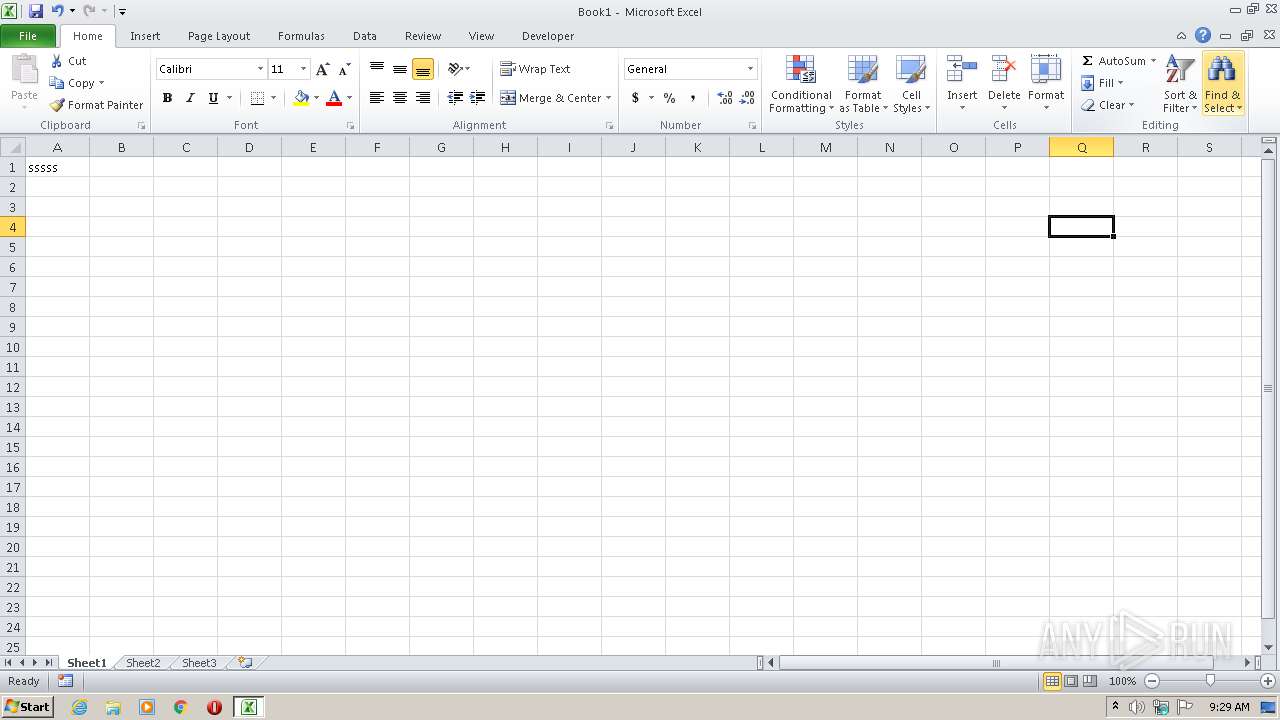Click the Windows Start button

27,707
